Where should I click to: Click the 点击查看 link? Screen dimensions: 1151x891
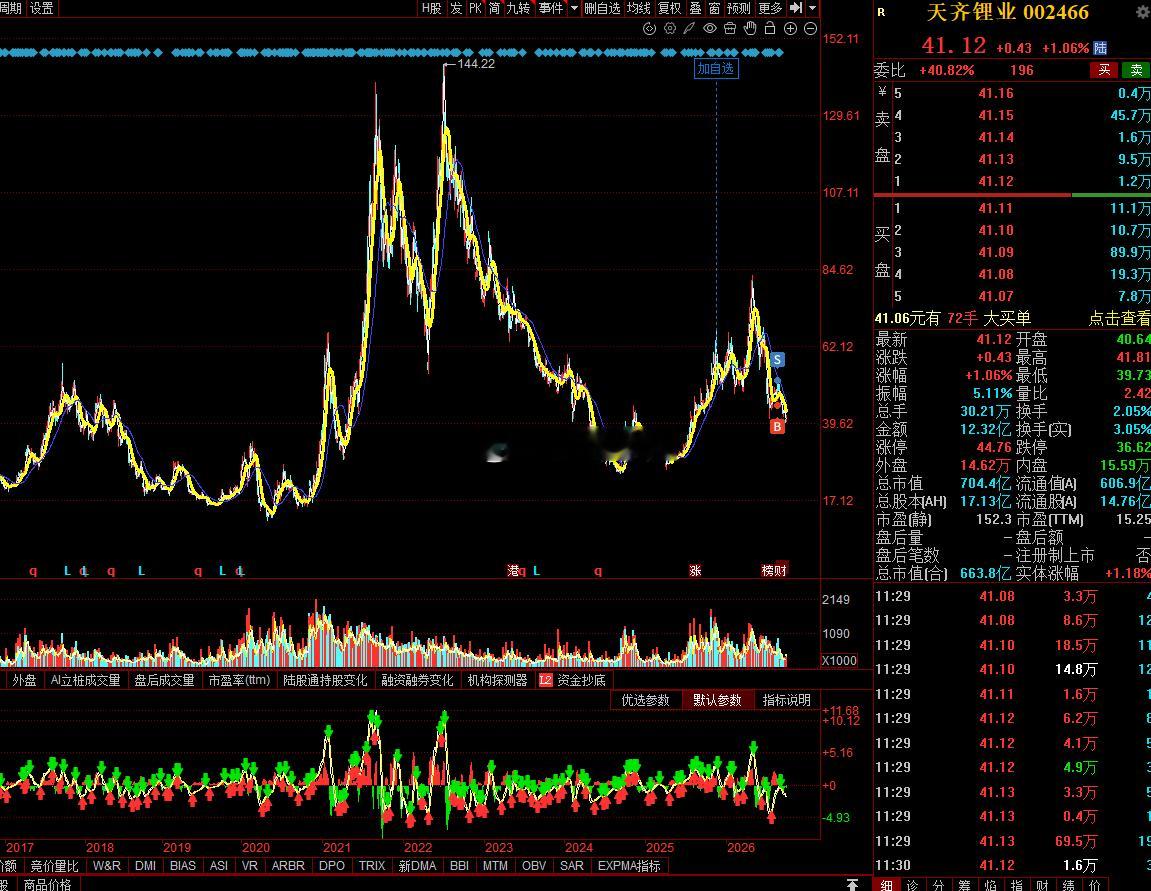click(x=1119, y=319)
